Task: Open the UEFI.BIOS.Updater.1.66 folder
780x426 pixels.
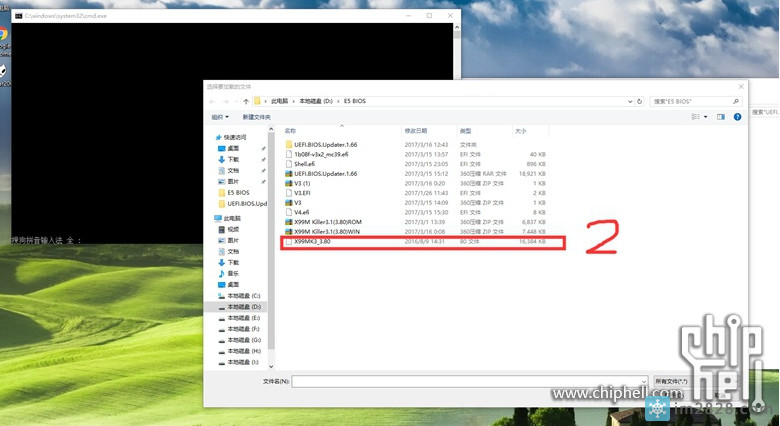Action: click(326, 144)
